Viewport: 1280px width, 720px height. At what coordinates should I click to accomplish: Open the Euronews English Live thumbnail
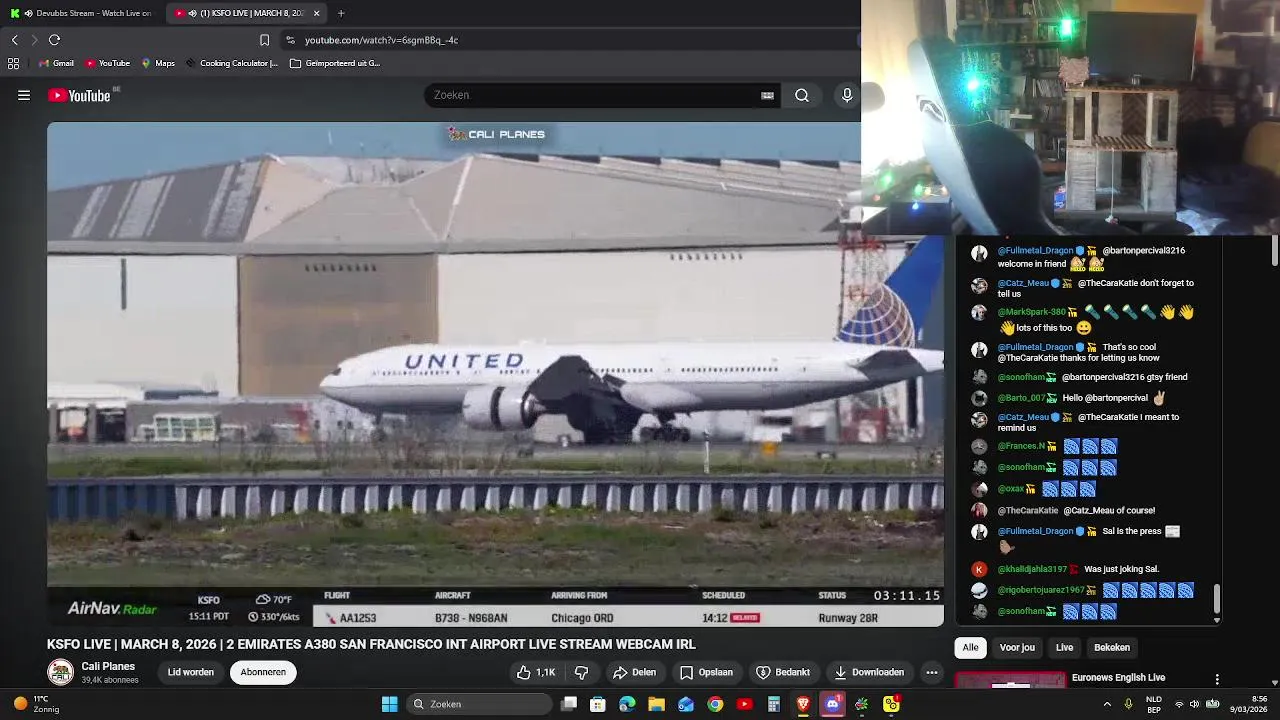click(1010, 680)
